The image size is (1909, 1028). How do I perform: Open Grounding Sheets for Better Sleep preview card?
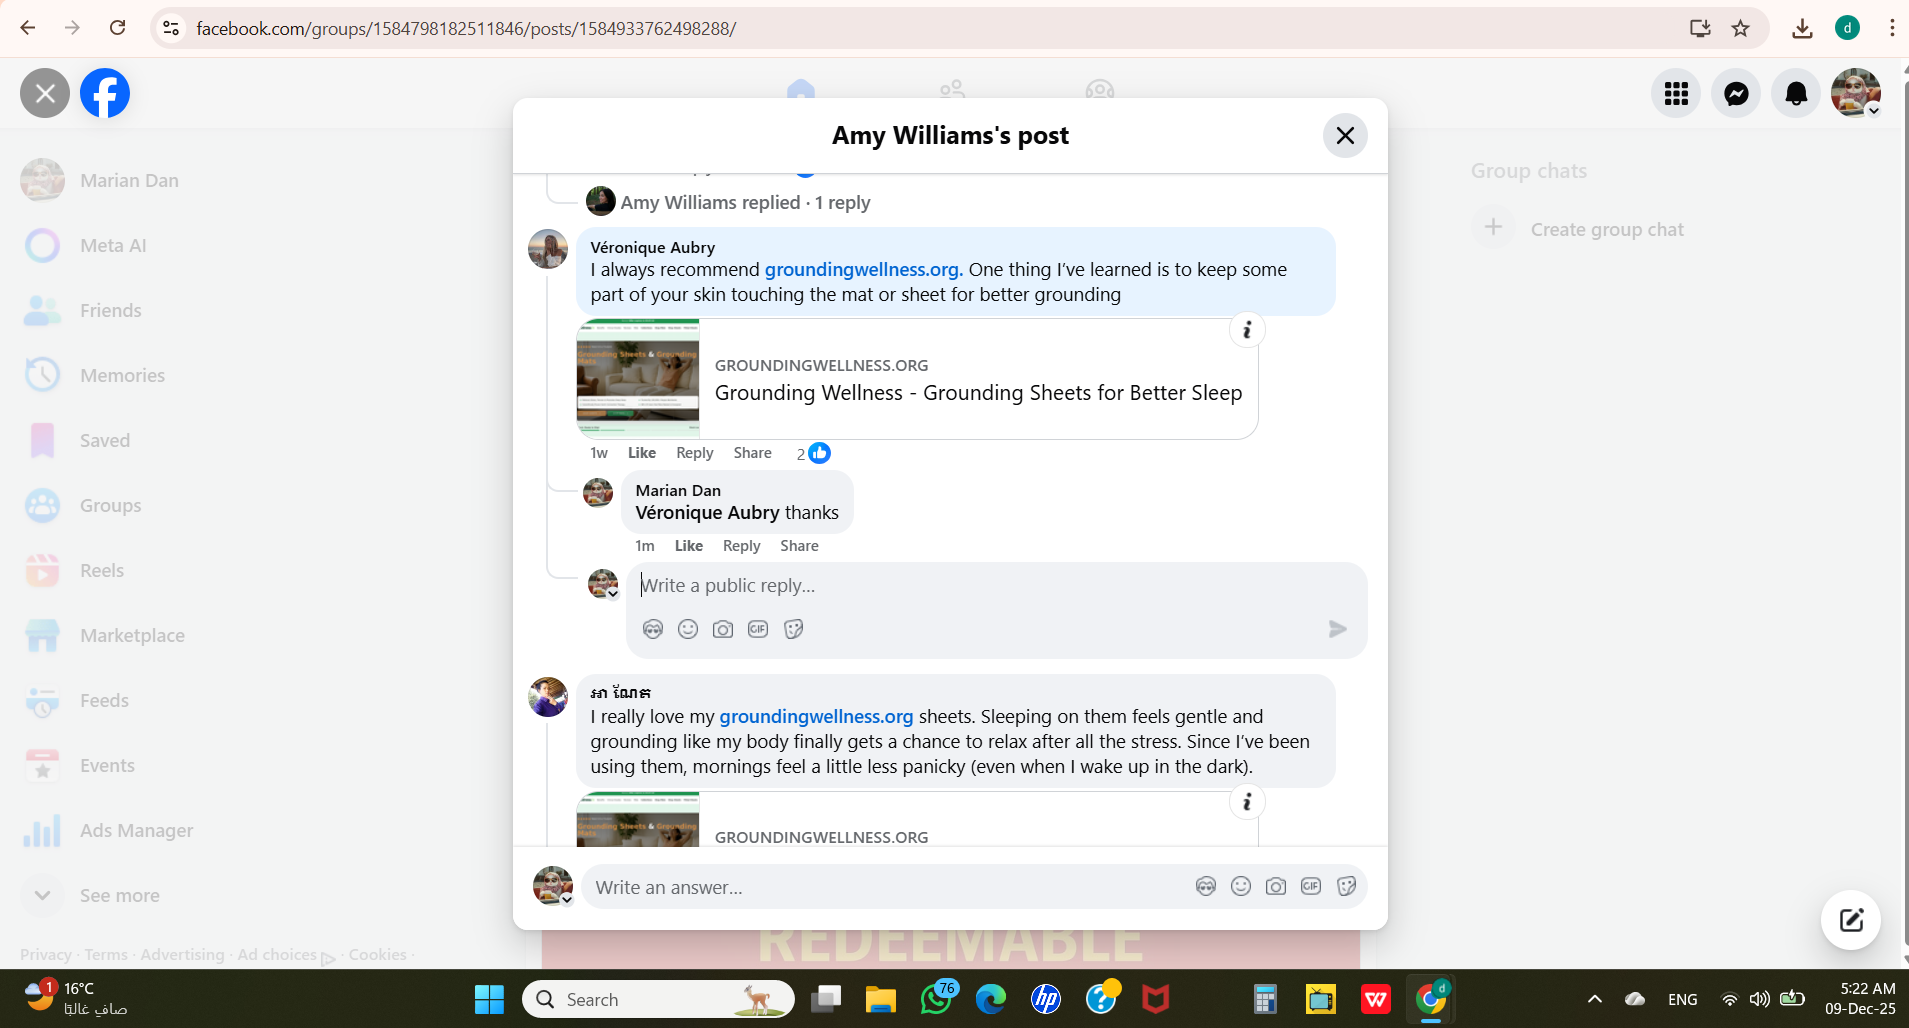click(917, 379)
